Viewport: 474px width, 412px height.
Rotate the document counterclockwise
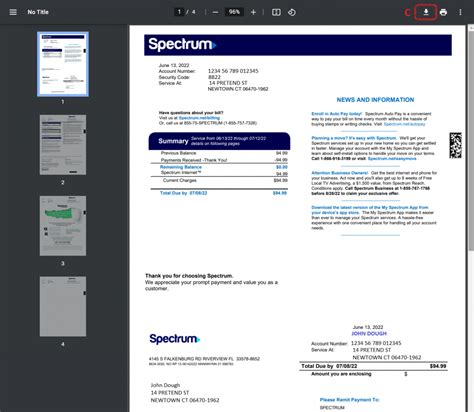pyautogui.click(x=292, y=12)
